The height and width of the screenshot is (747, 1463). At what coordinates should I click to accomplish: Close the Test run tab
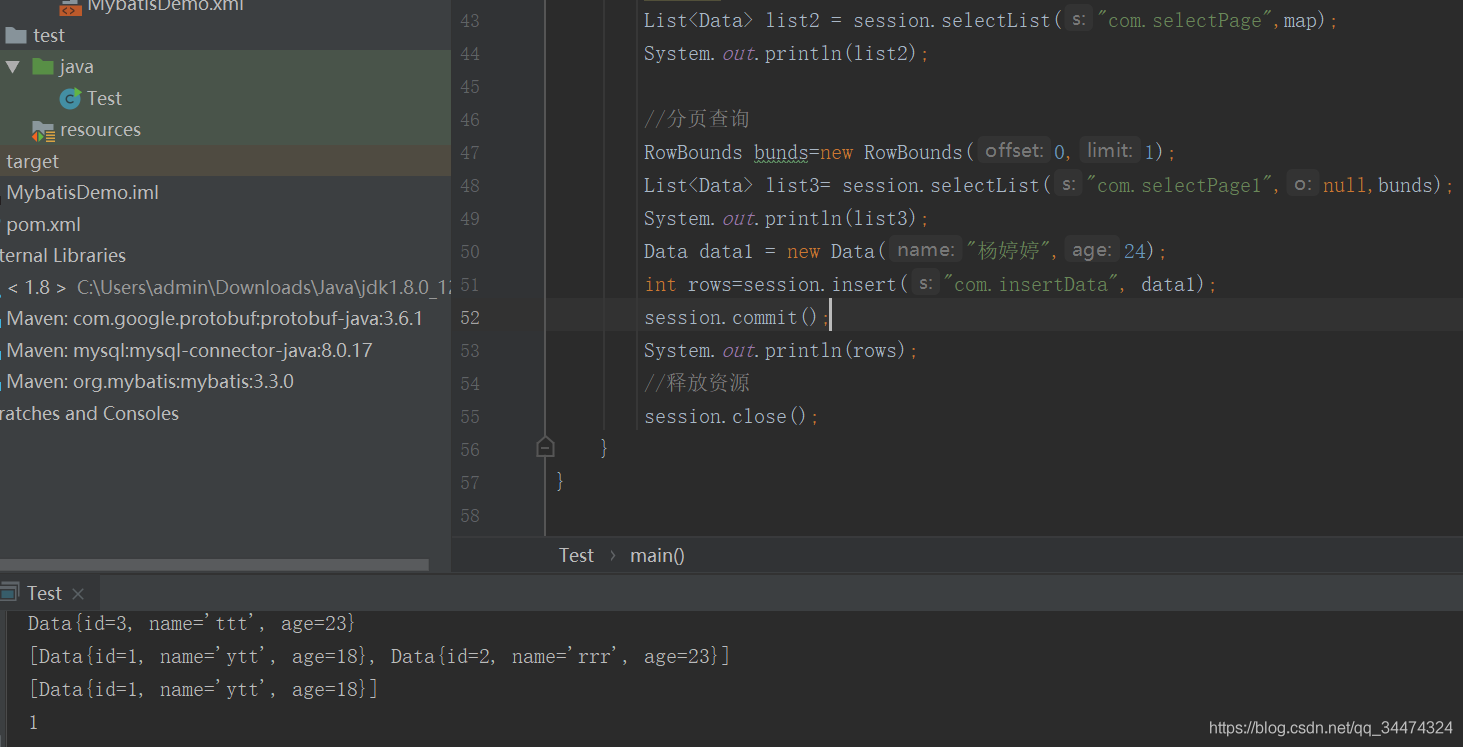78,594
